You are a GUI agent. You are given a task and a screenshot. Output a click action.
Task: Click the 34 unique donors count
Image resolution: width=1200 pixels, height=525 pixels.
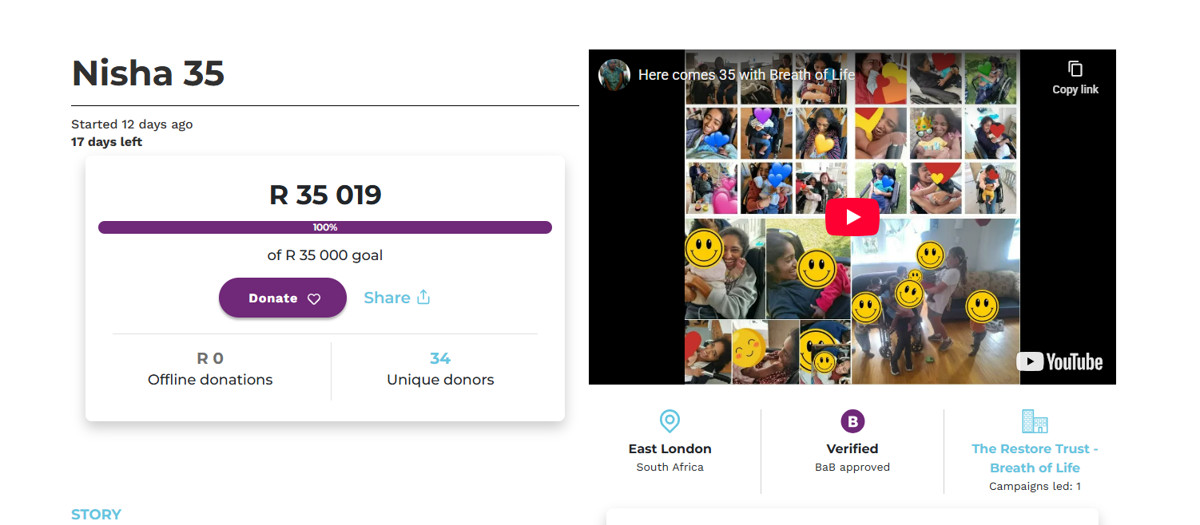pyautogui.click(x=440, y=358)
